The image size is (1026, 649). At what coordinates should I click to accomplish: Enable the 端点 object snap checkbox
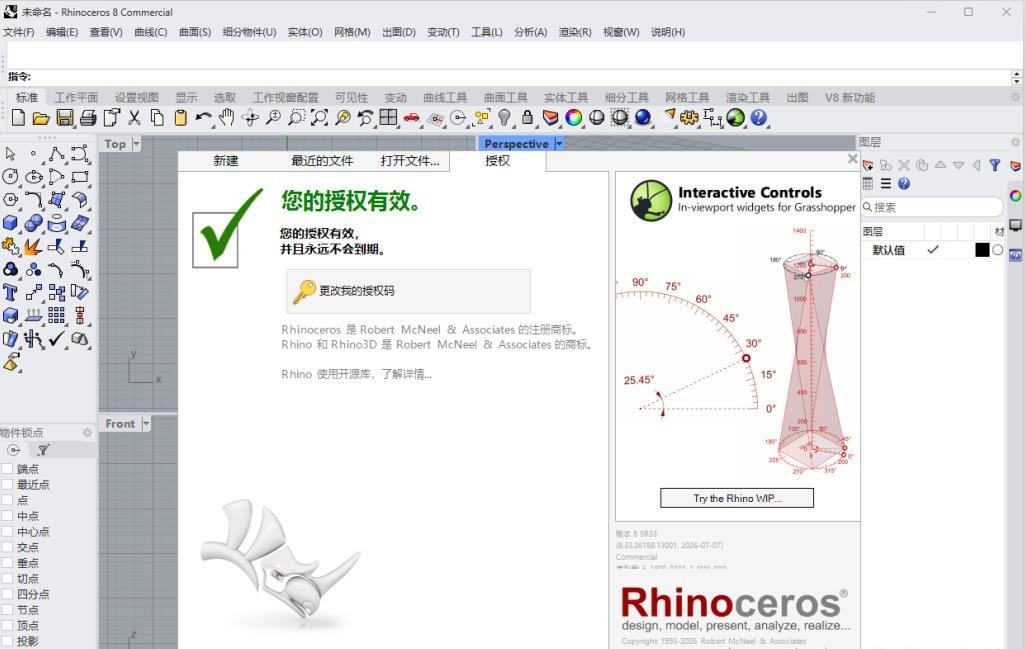8,469
